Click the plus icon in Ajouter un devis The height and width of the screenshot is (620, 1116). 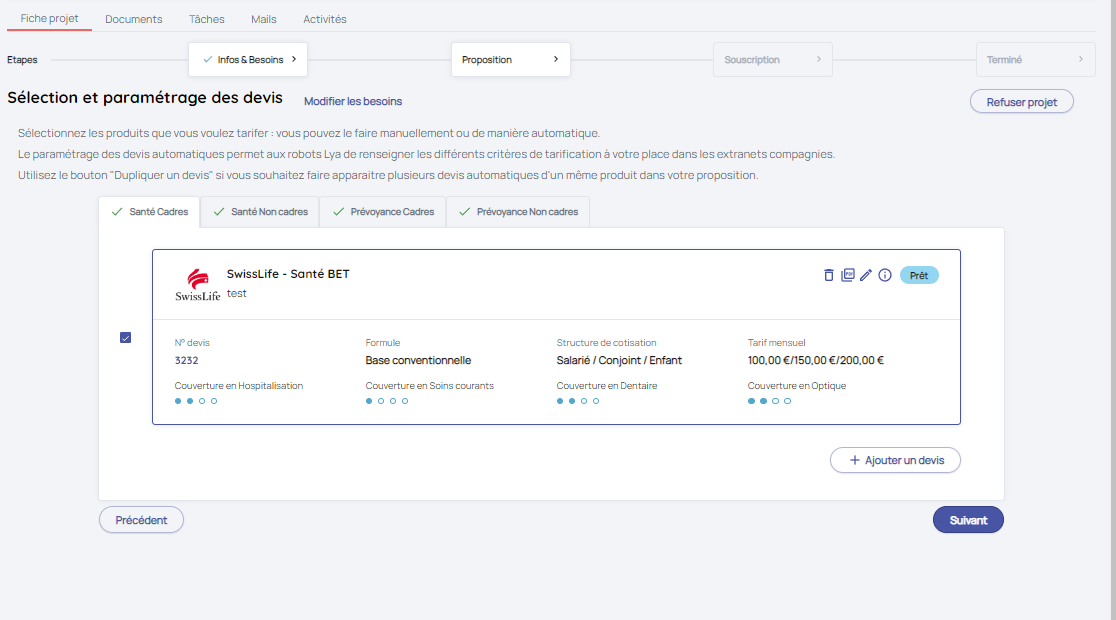click(x=854, y=460)
